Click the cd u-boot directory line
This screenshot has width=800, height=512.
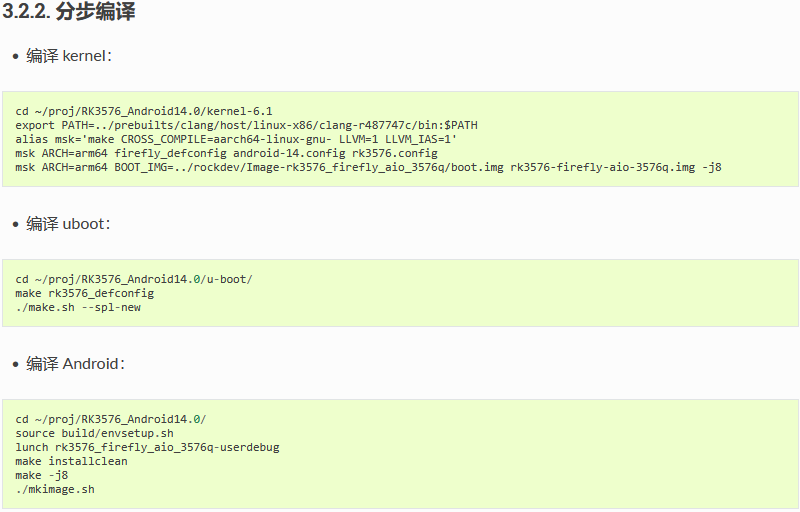point(134,279)
